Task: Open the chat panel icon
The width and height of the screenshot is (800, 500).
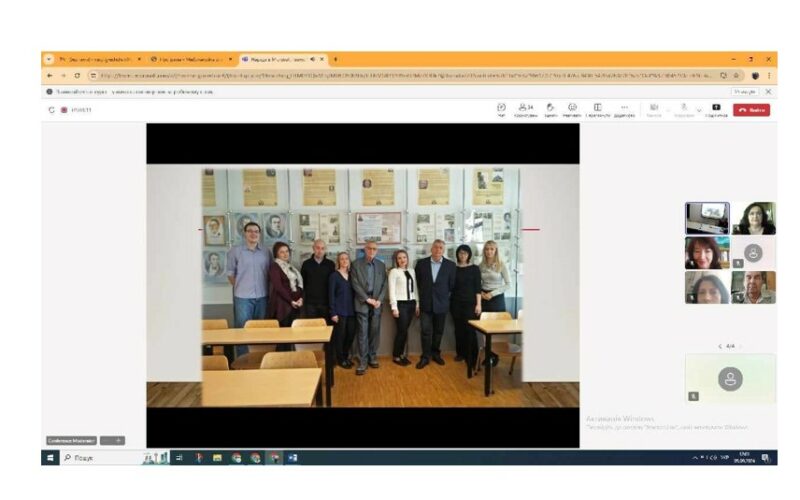Action: [x=501, y=108]
